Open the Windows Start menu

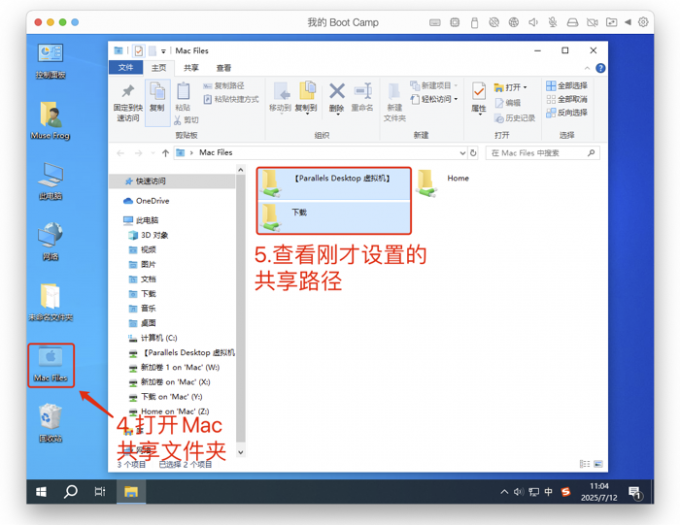tap(41, 492)
